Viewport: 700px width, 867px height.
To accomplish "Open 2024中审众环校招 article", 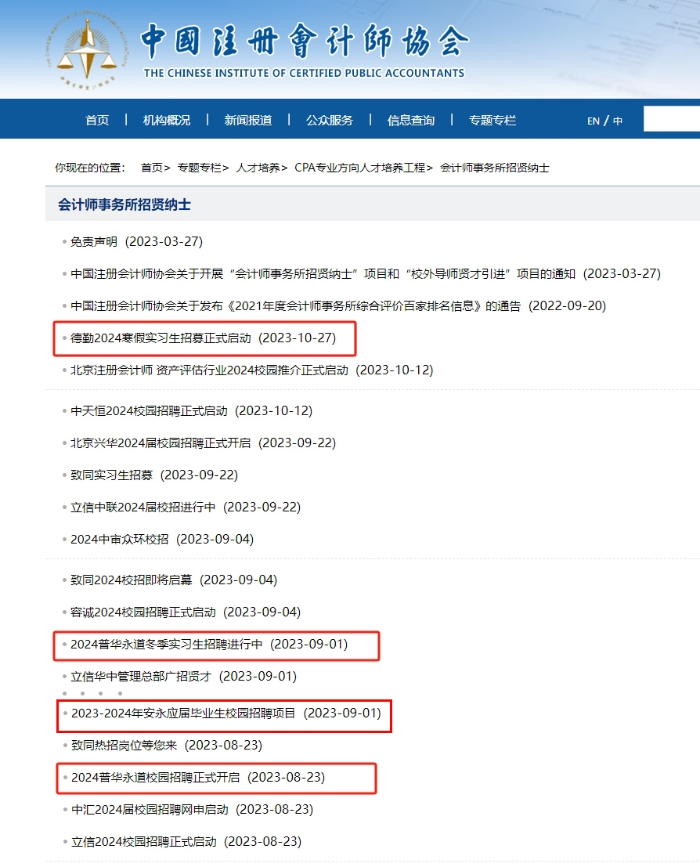I will [119, 539].
